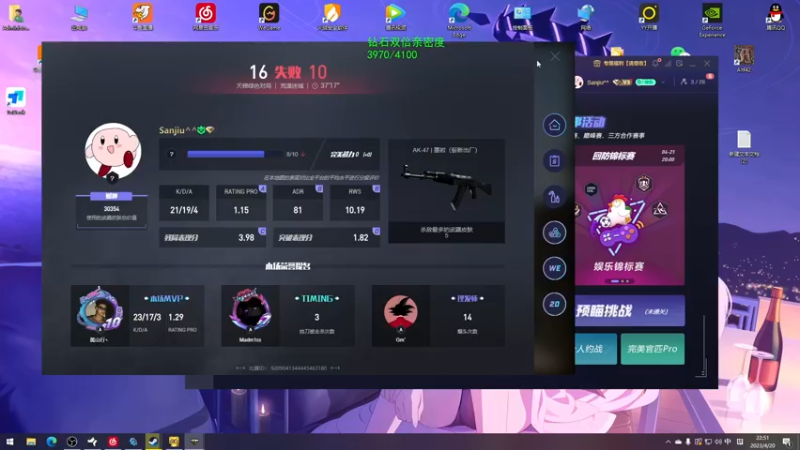Open the NetEase Cloud Music desktop icon

pyautogui.click(x=206, y=17)
